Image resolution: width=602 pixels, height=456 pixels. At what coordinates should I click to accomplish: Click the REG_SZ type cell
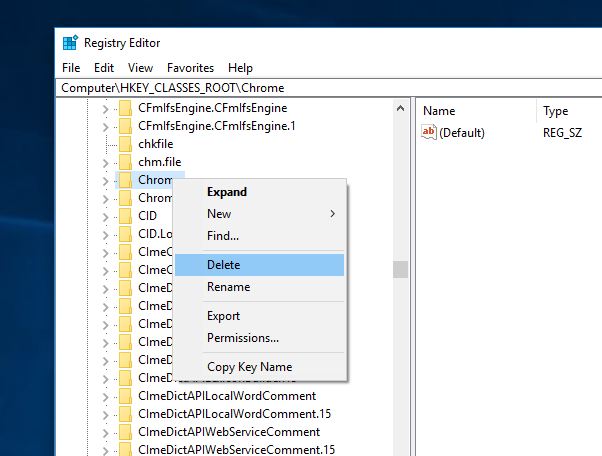(x=562, y=133)
